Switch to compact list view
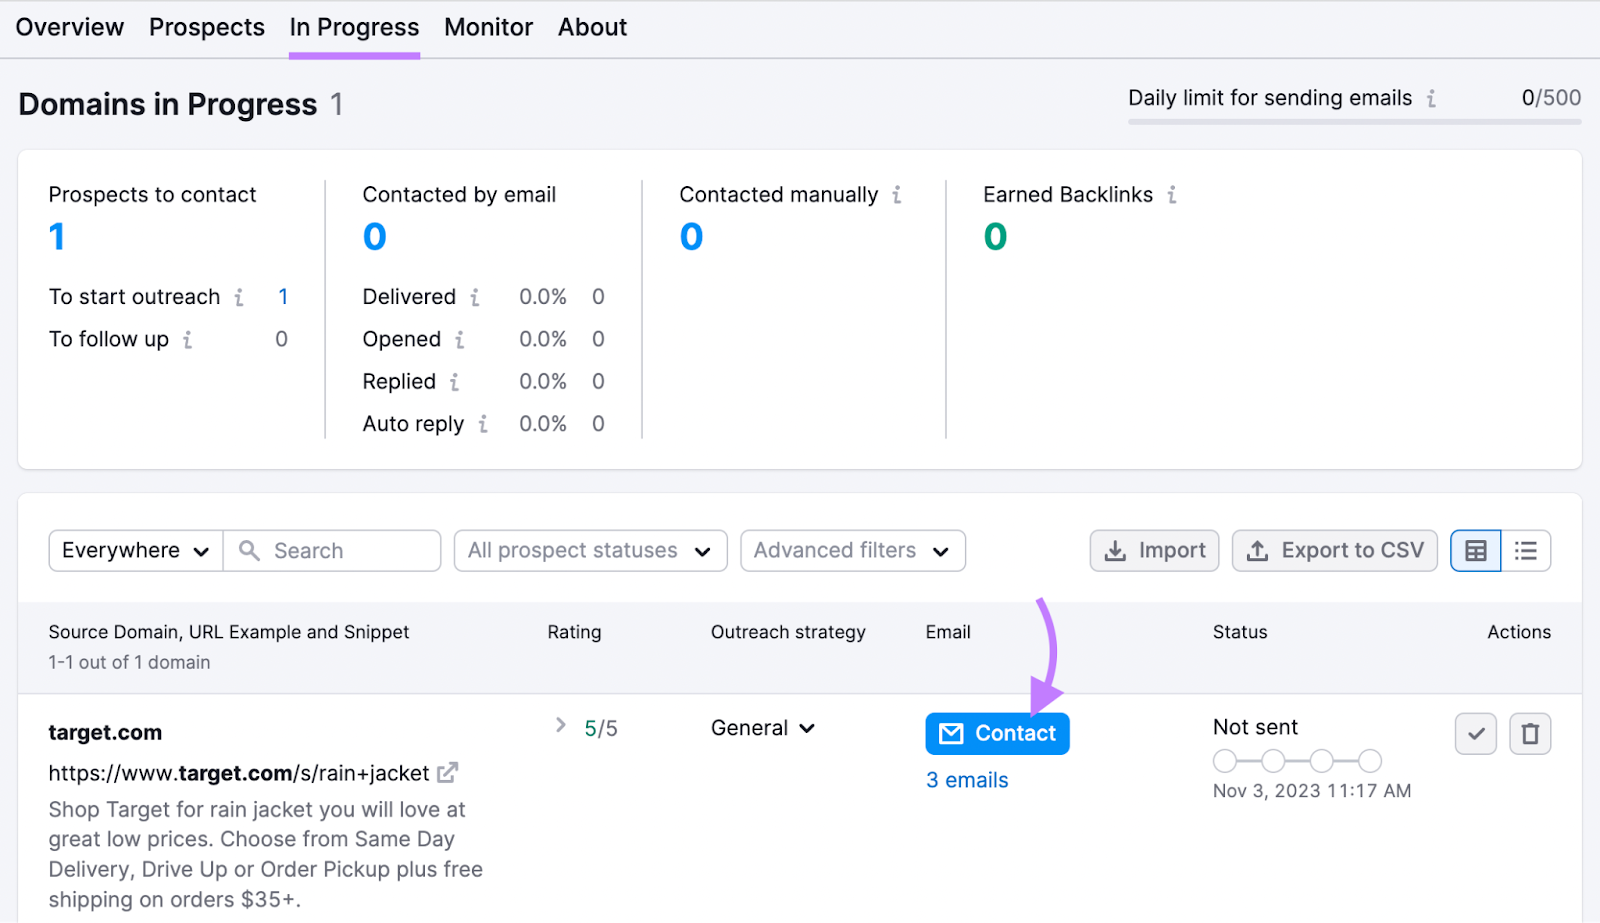The width and height of the screenshot is (1600, 923). (x=1526, y=550)
